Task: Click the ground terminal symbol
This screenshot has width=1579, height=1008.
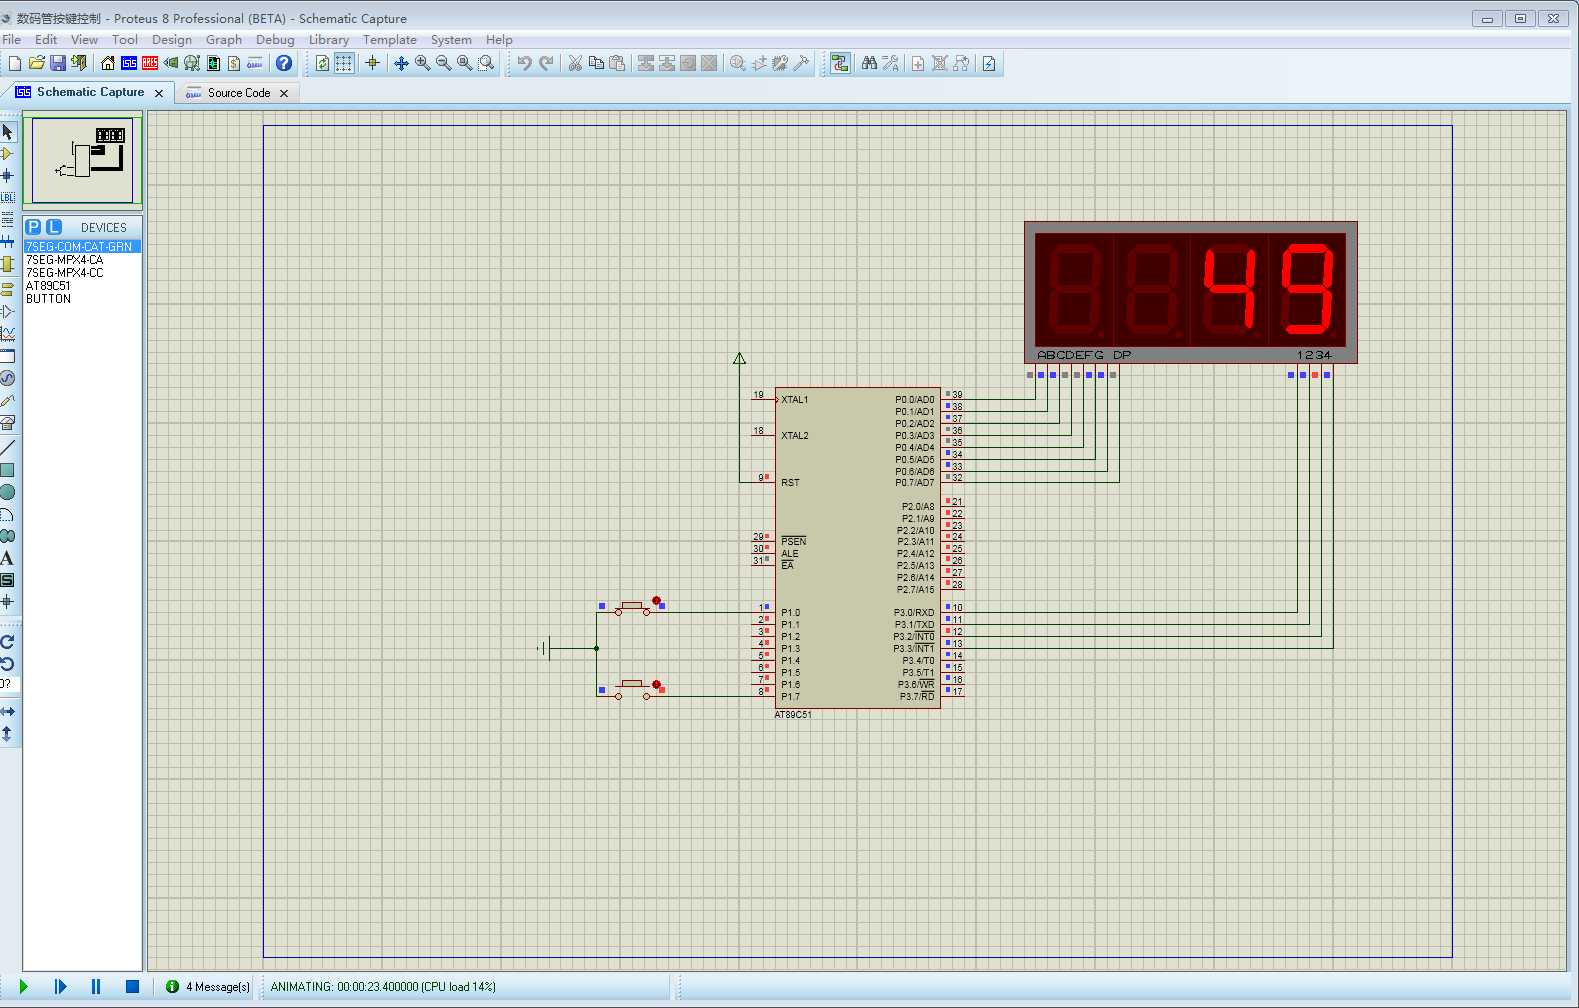Action: (545, 649)
